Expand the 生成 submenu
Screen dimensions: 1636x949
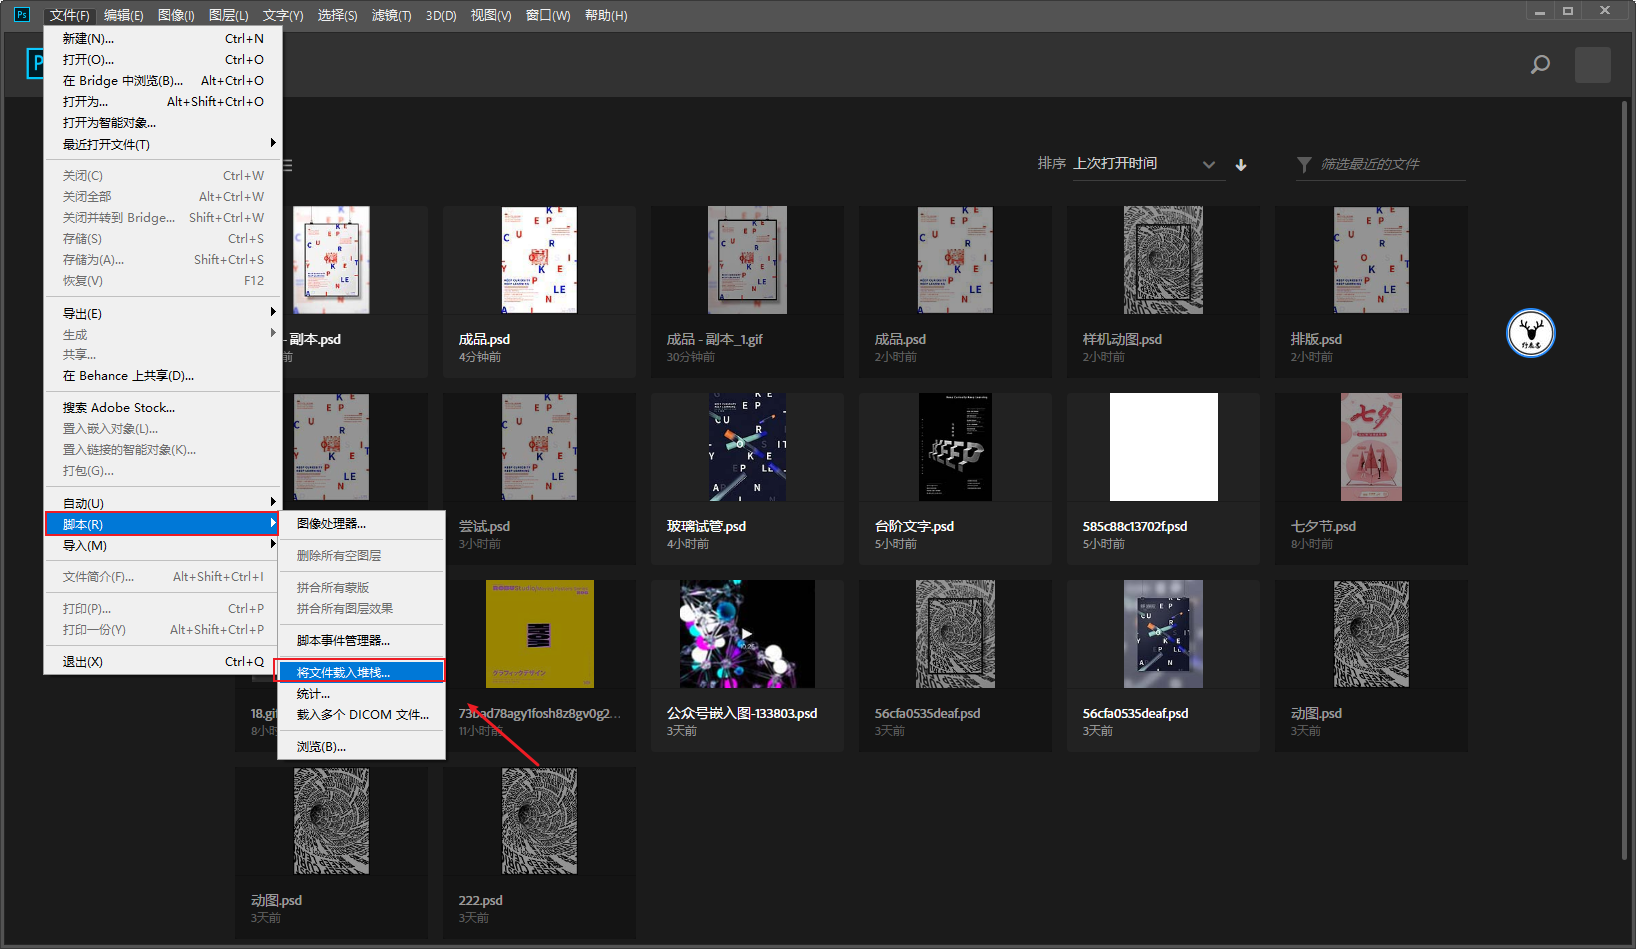[163, 334]
